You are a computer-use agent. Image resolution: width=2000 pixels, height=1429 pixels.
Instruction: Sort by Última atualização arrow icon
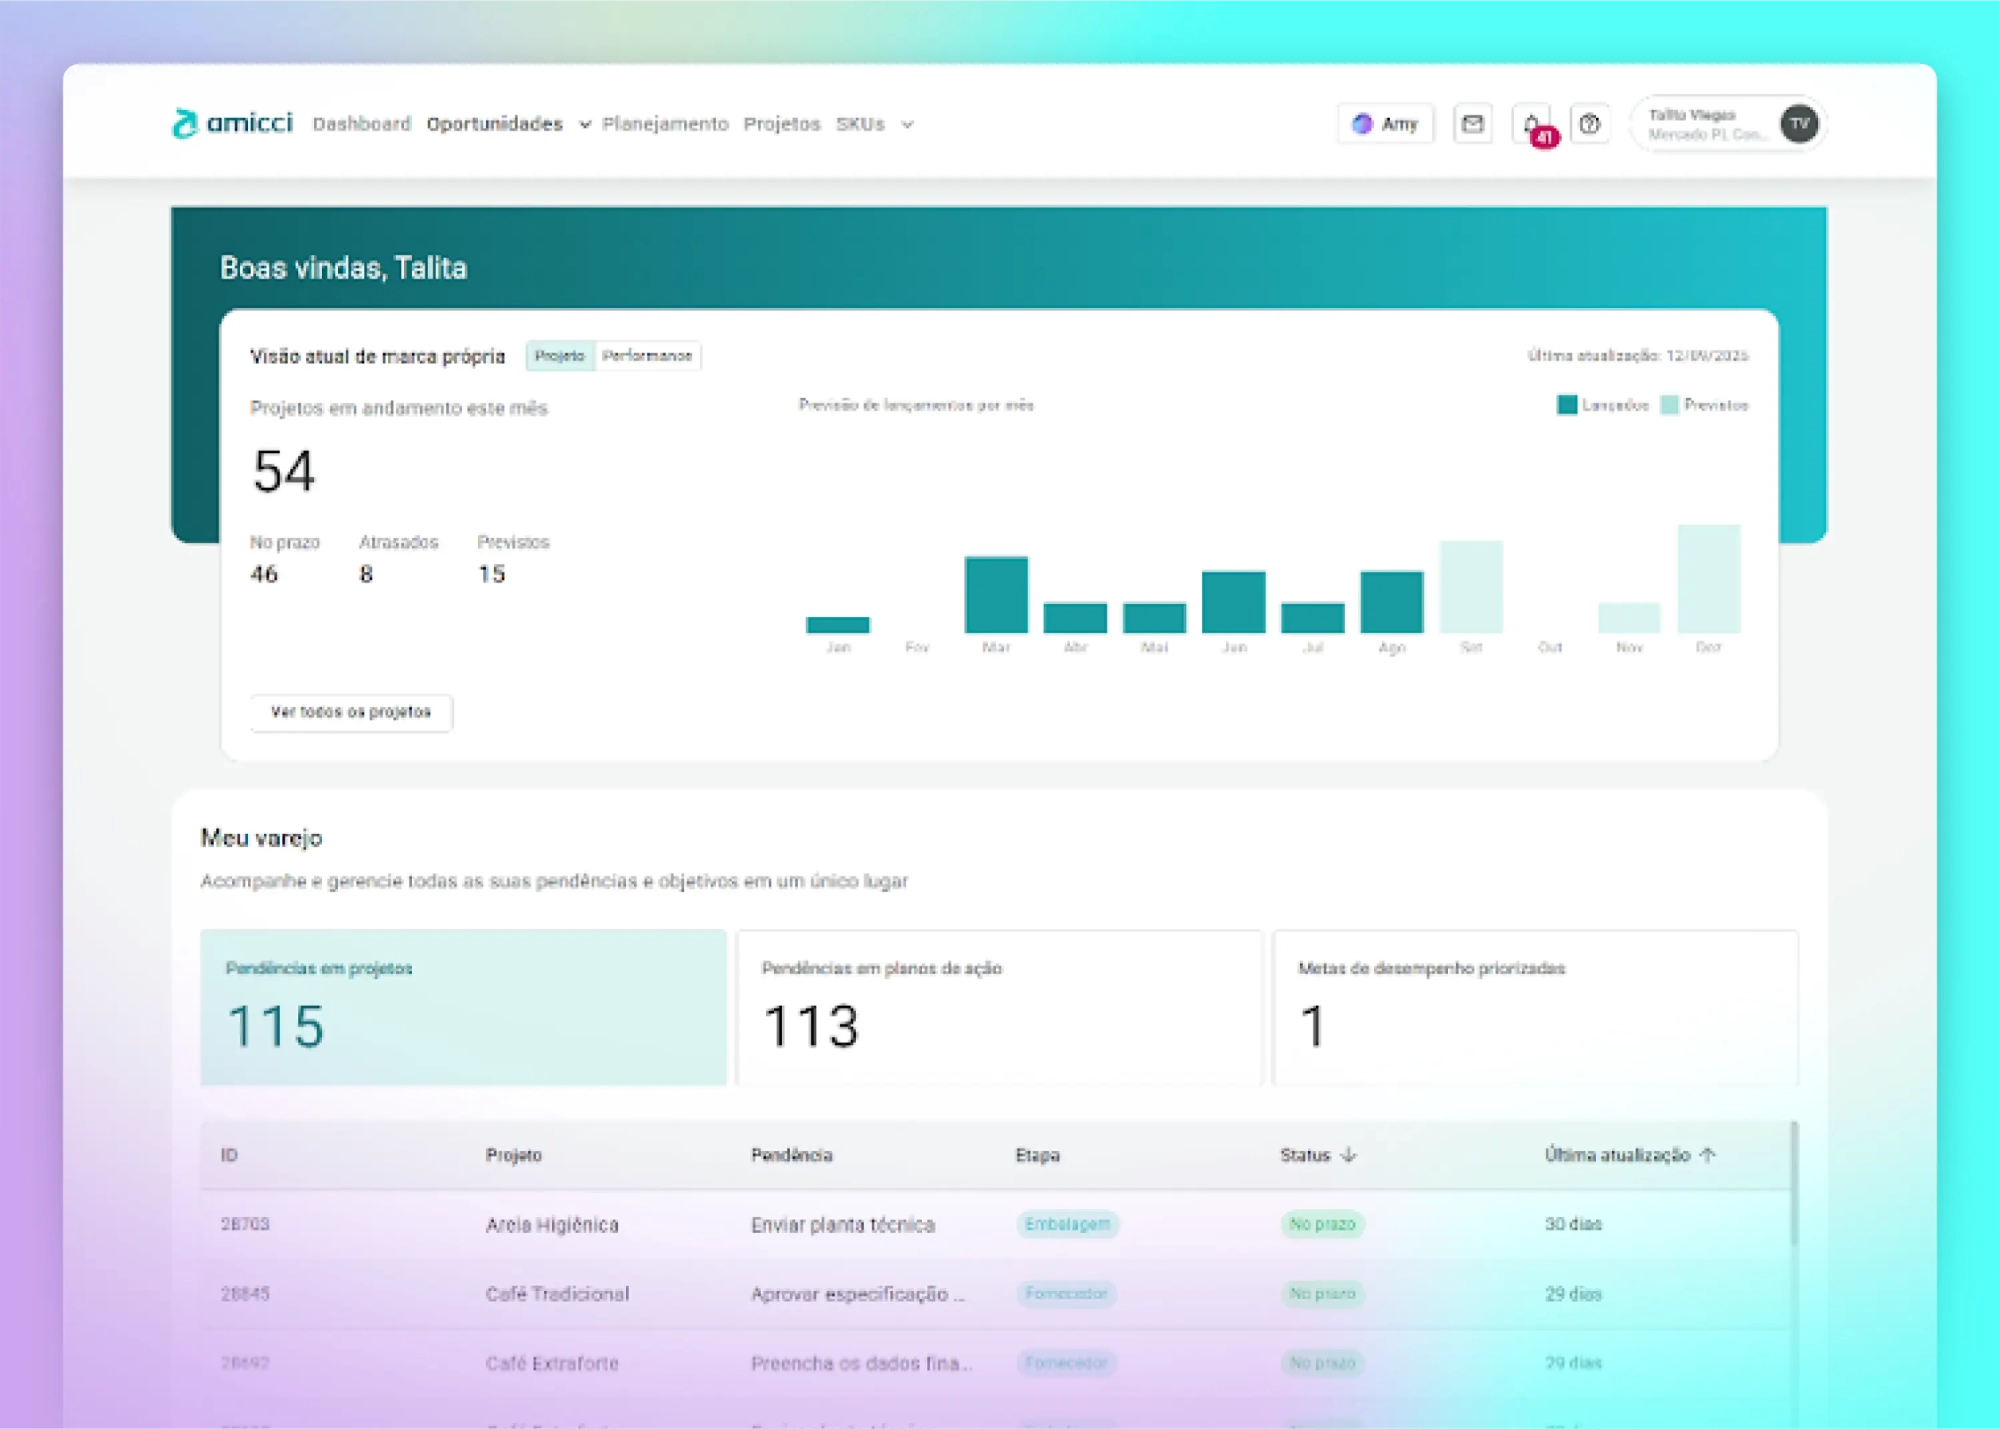point(1708,1155)
